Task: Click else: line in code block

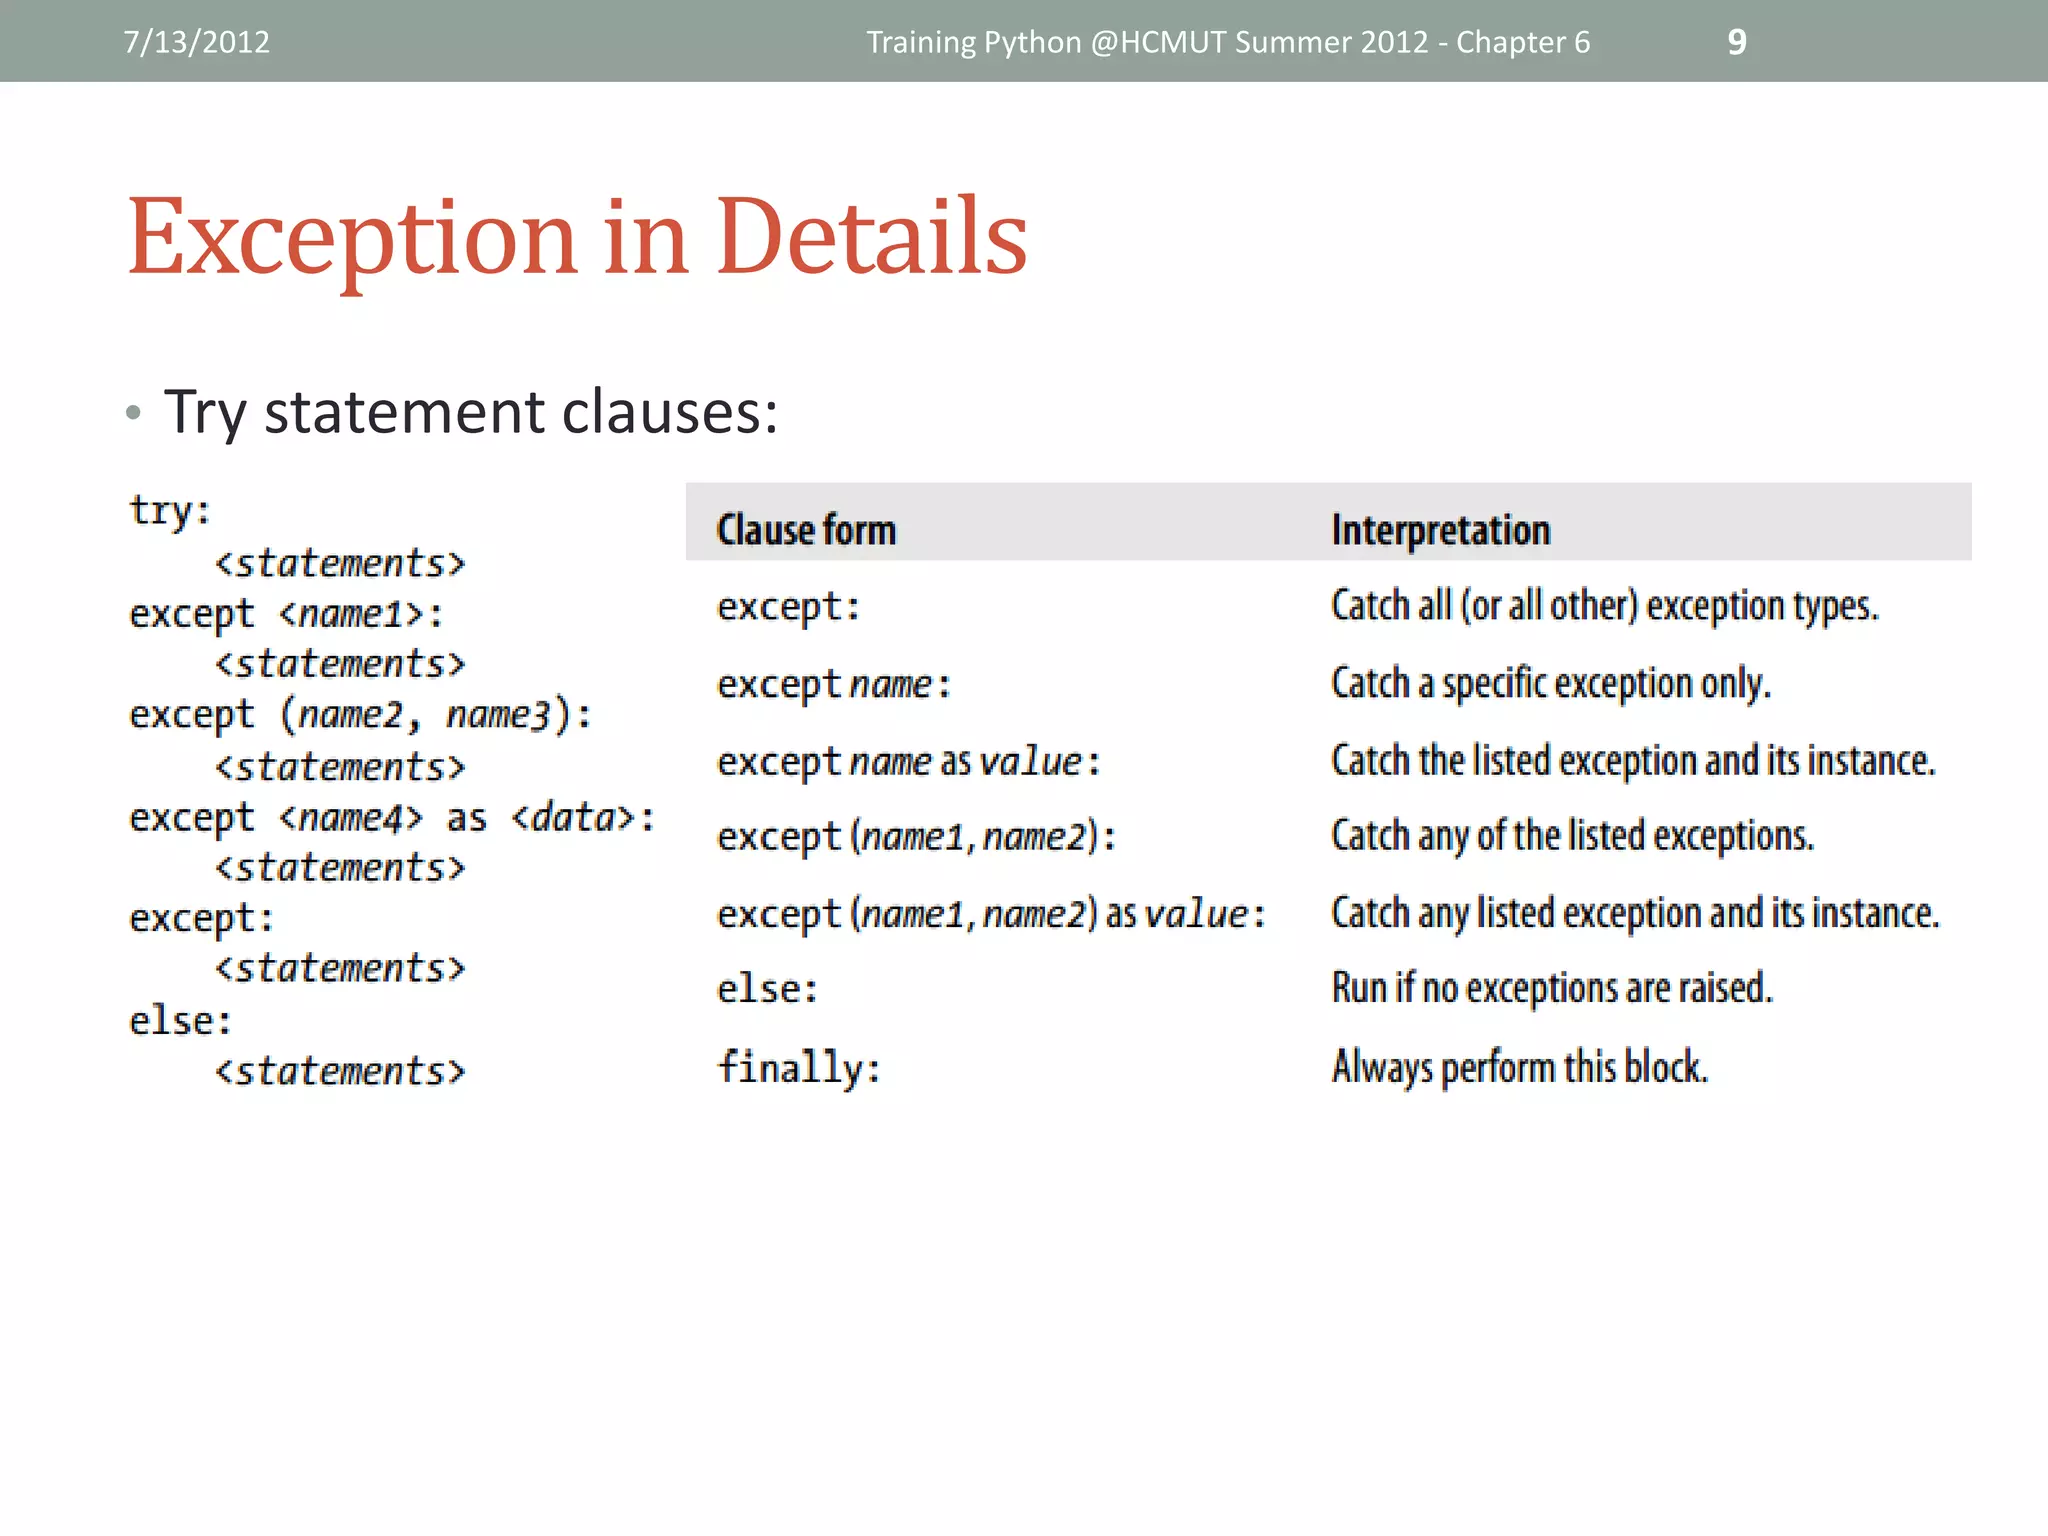Action: [x=180, y=1021]
